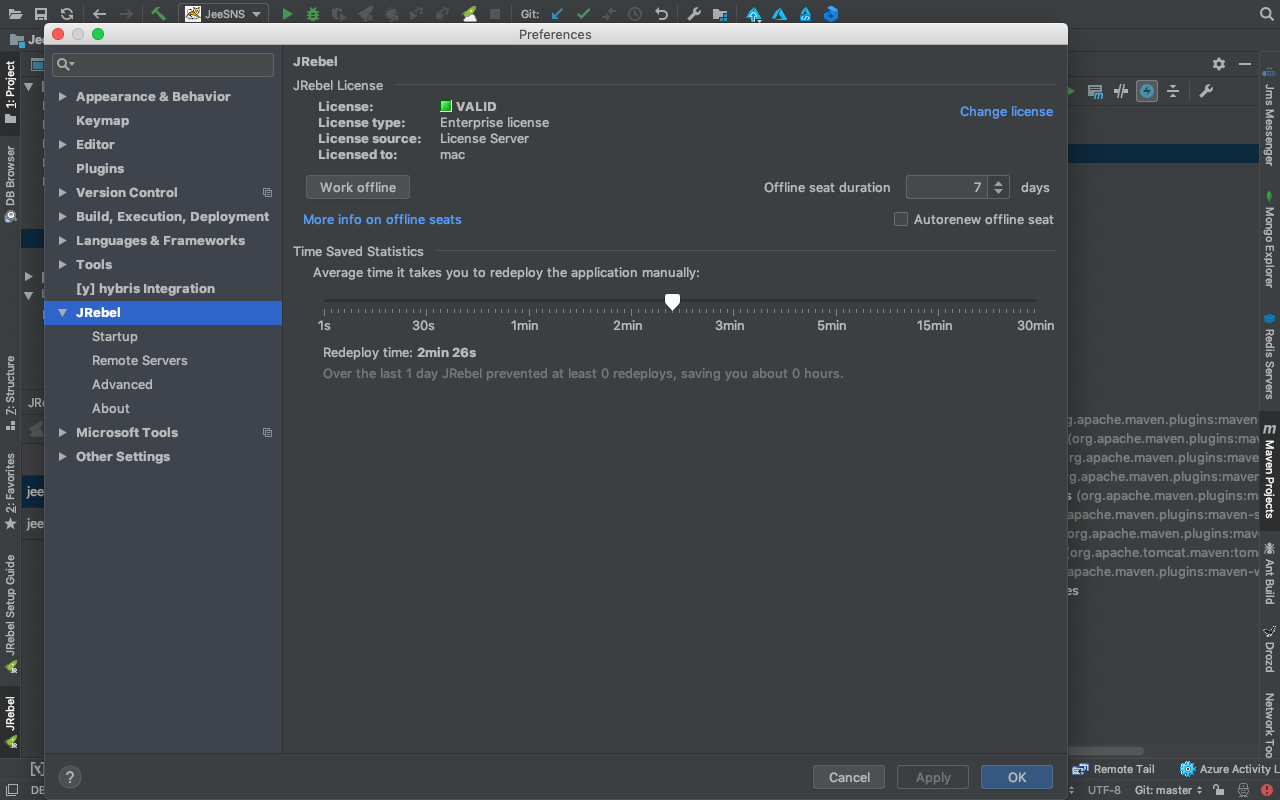Click the Back navigation arrow

[99, 14]
